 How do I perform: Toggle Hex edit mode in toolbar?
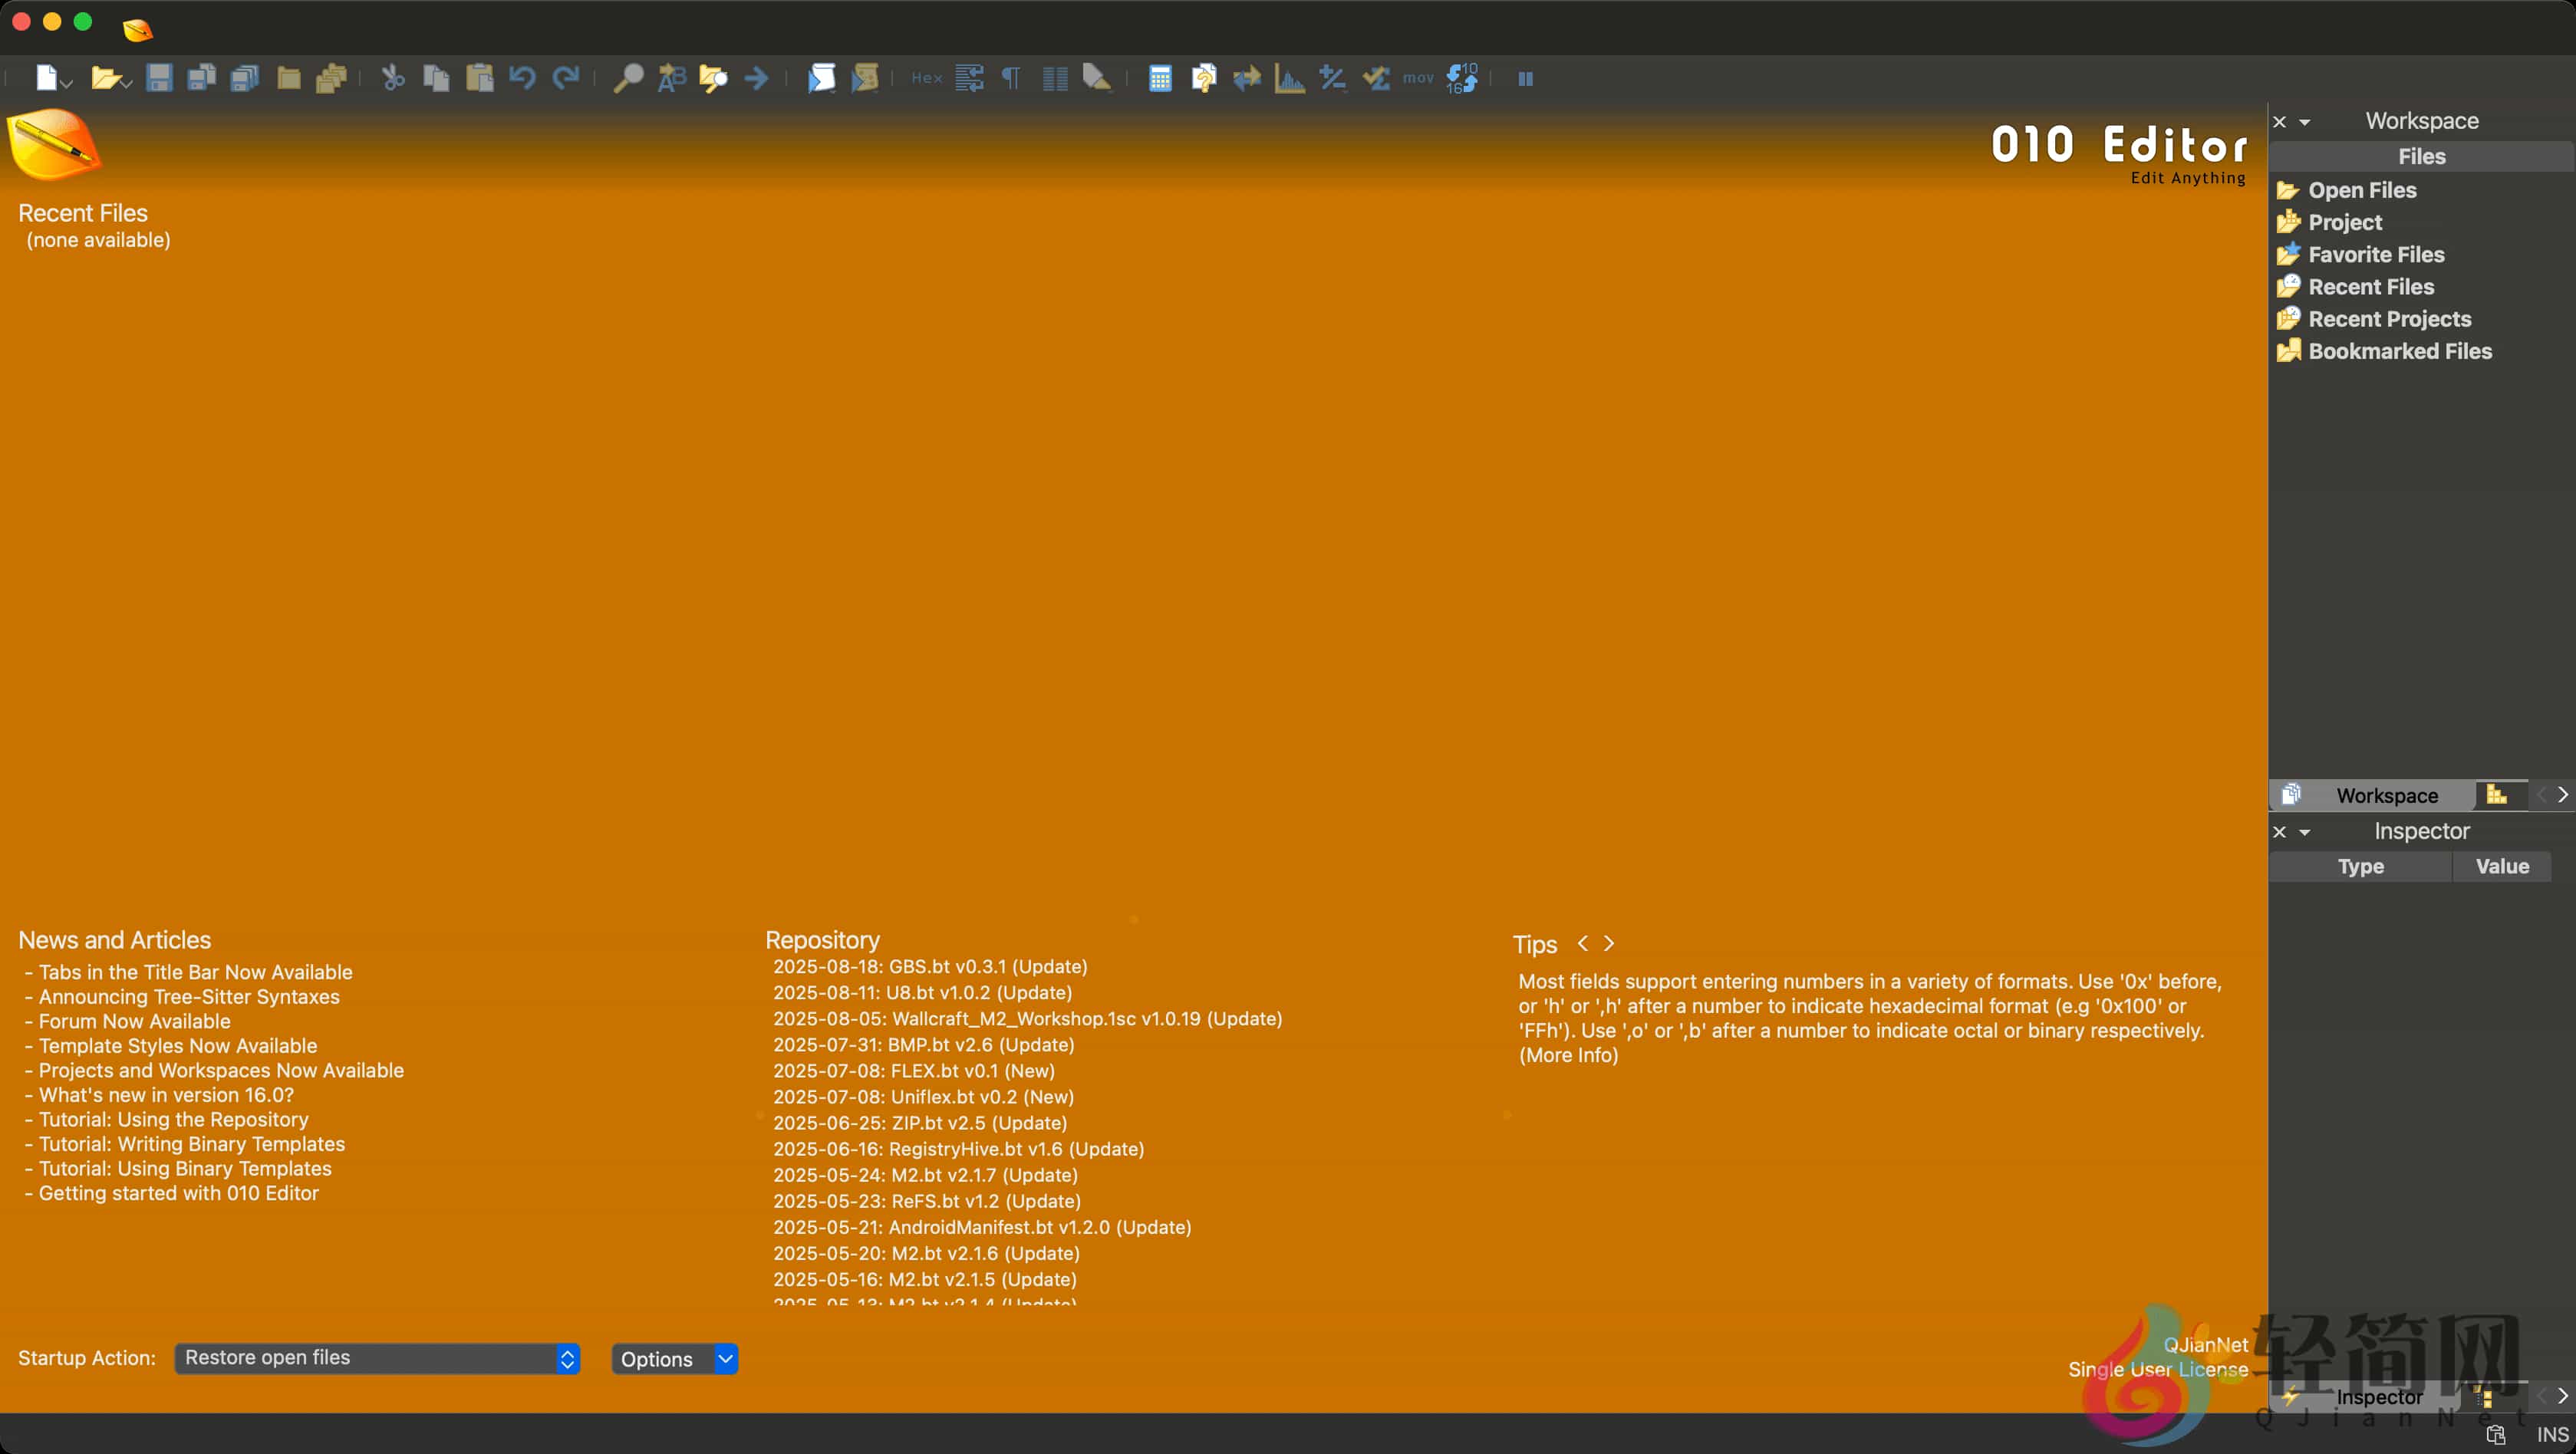click(926, 78)
